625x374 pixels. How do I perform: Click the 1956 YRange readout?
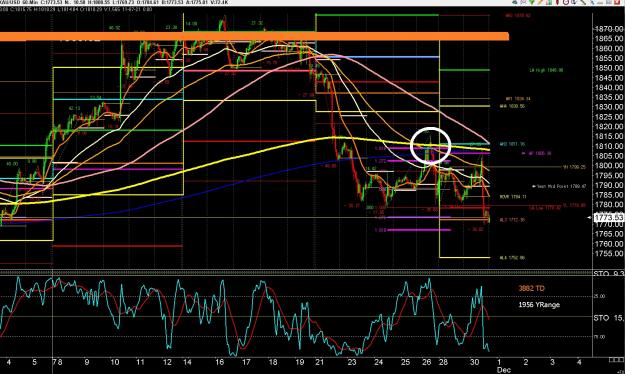click(539, 305)
